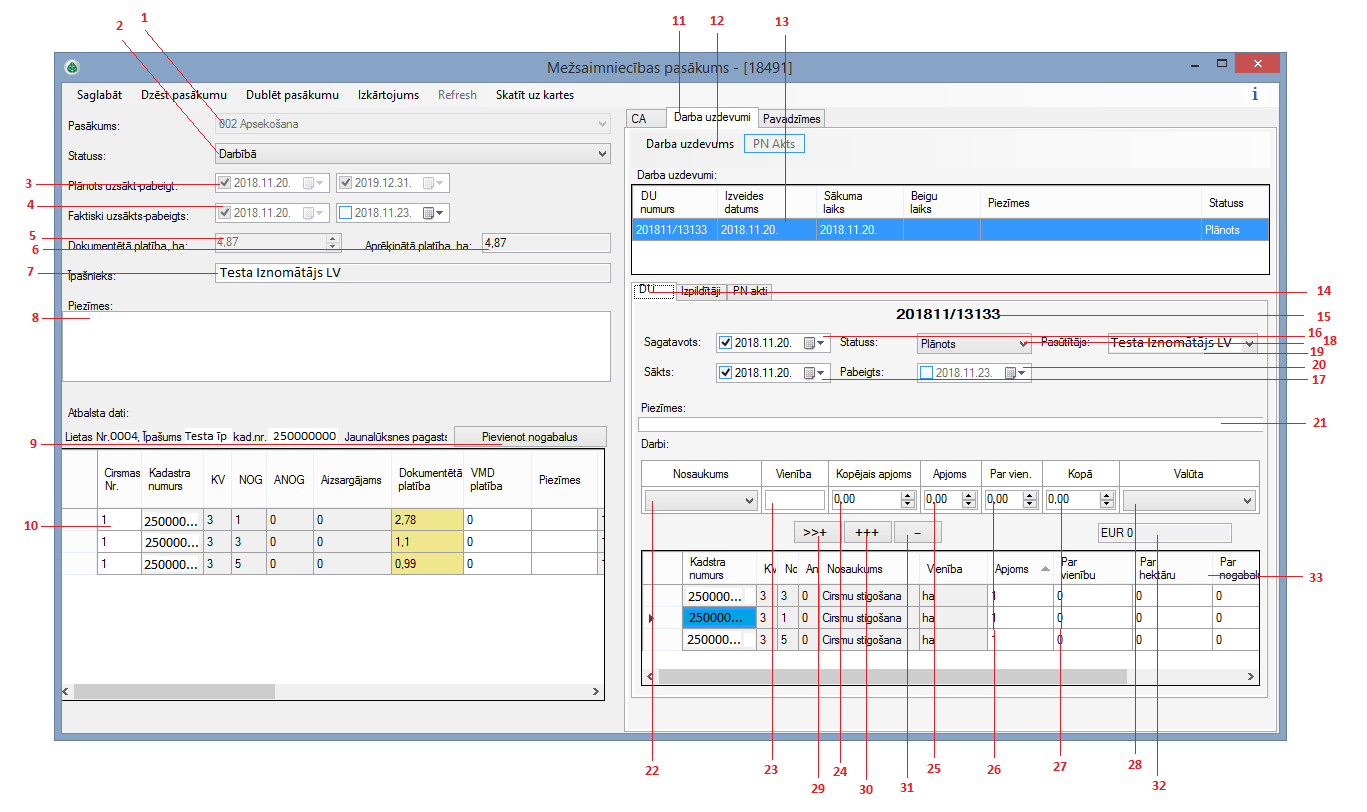
Task: Switch to the Pavadzīmes tab
Action: point(791,119)
